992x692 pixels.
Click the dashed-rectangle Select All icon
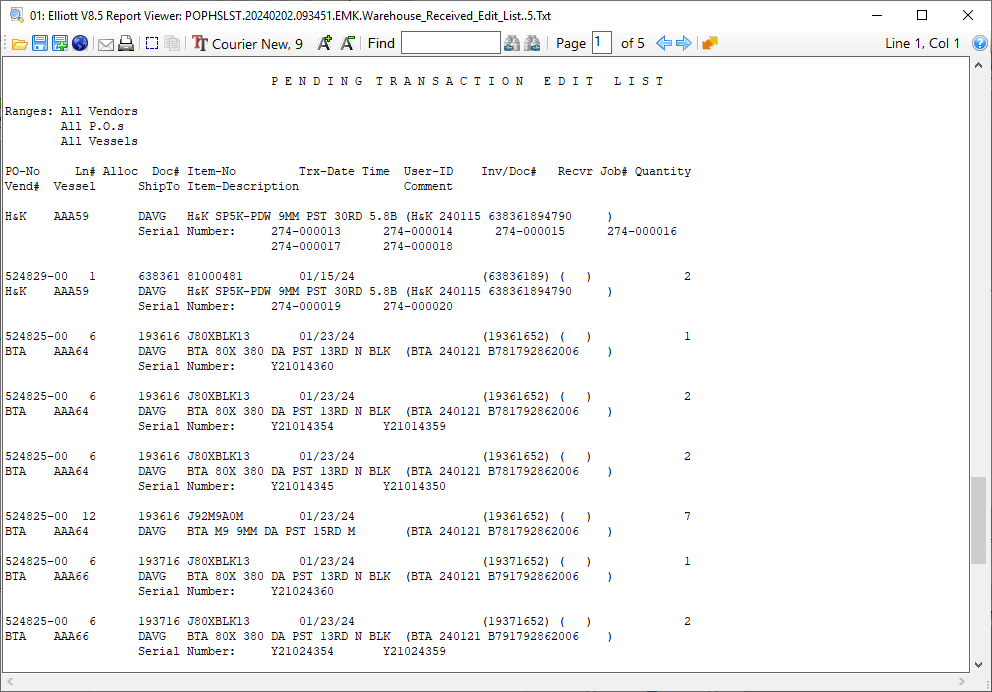pyautogui.click(x=152, y=44)
